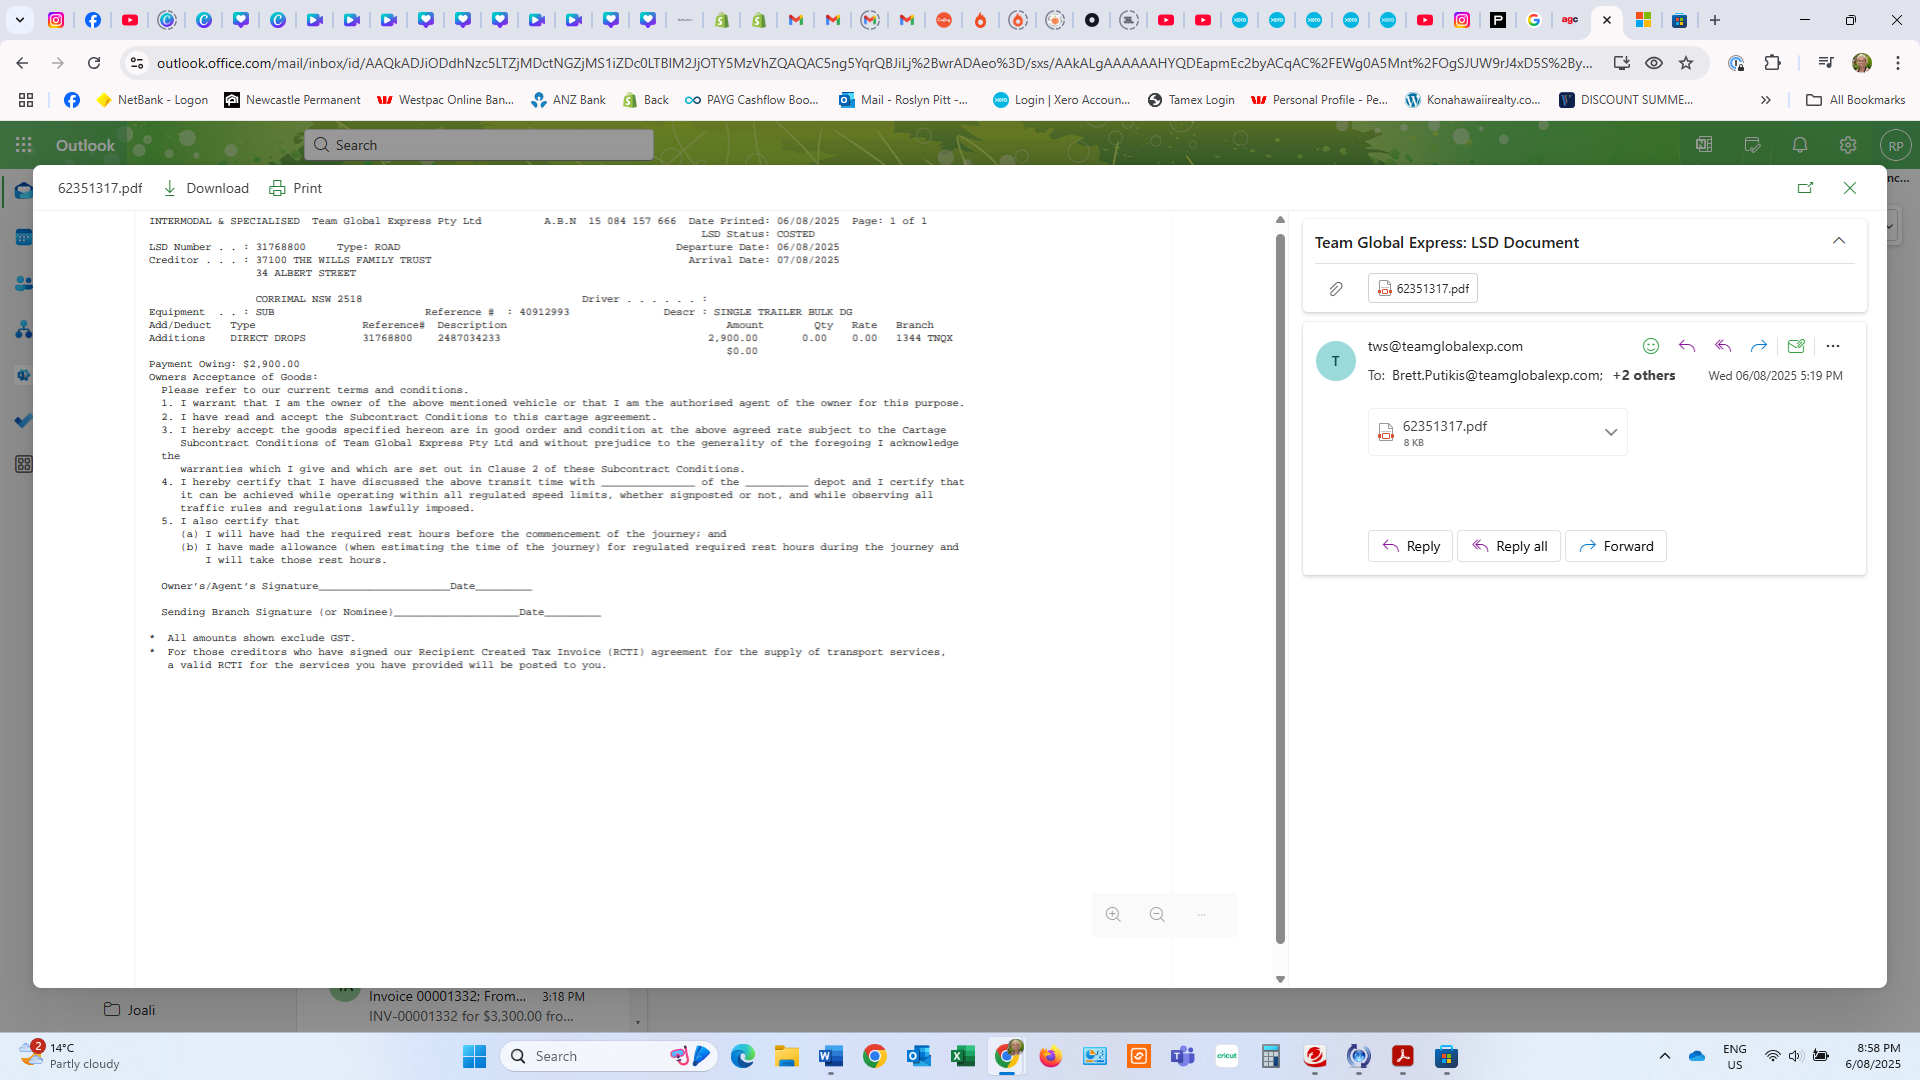Click the Reply button
The width and height of the screenshot is (1920, 1080).
1410,546
